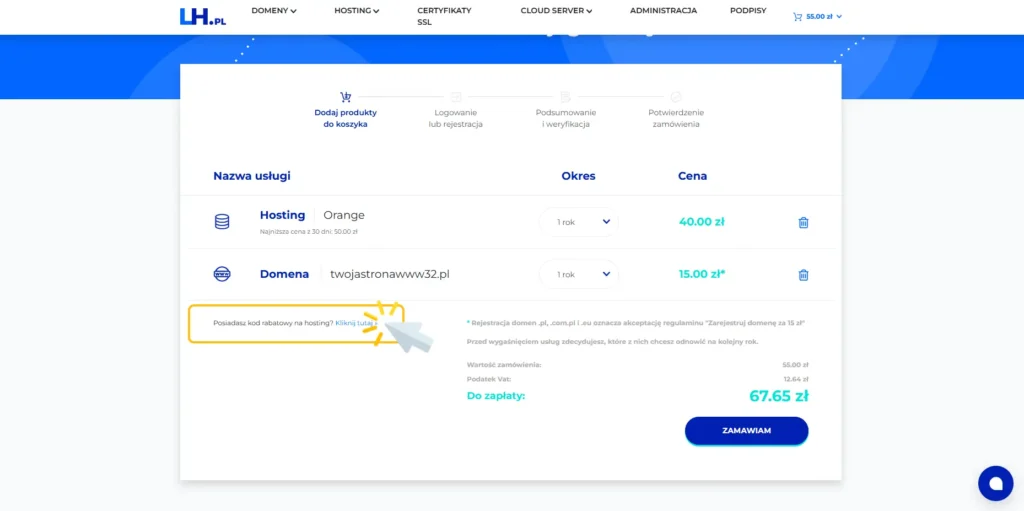Click the login step icon in progress bar
Viewport: 1024px width, 511px height.
pos(456,97)
